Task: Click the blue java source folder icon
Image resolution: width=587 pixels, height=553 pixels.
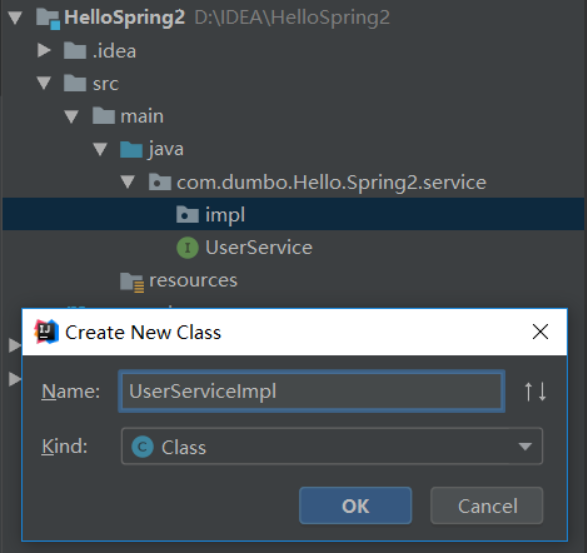Action: coord(131,149)
